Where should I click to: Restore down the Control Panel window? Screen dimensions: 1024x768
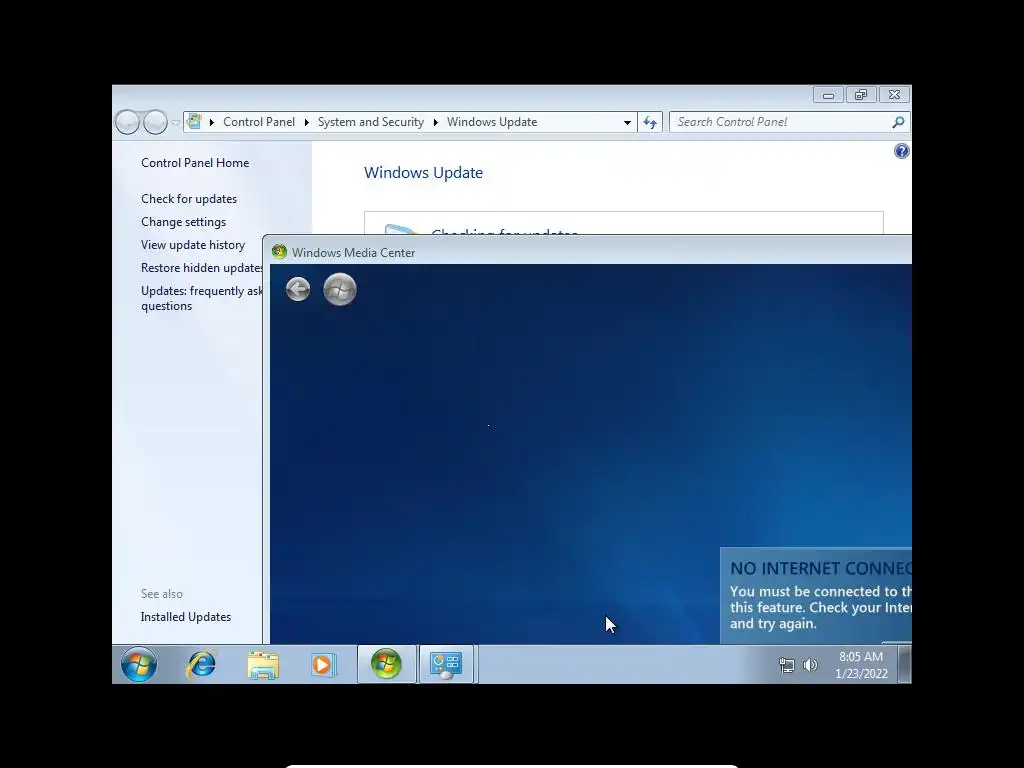[861, 95]
